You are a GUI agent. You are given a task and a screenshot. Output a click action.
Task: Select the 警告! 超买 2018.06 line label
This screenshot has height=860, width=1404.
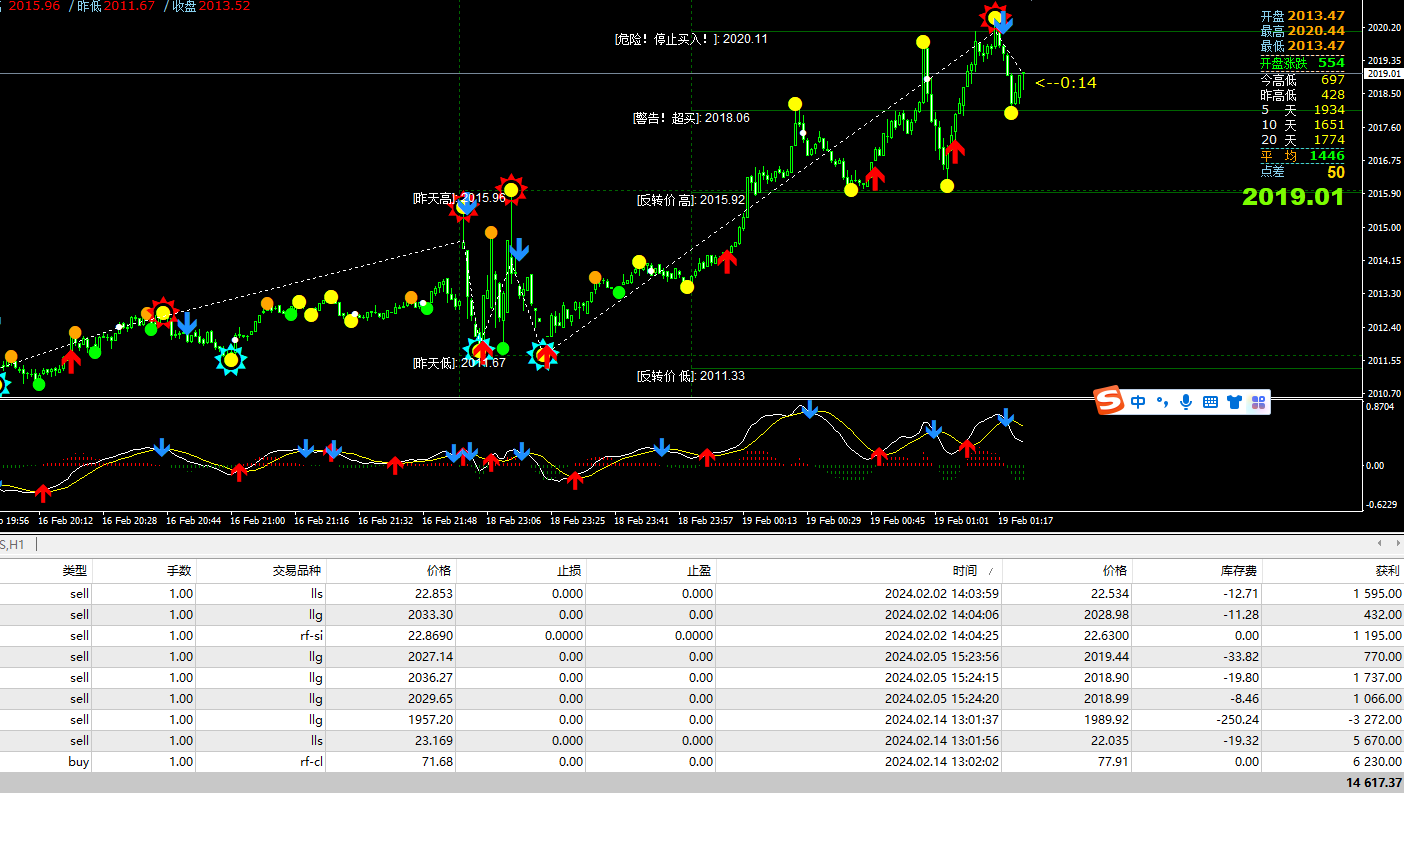click(x=691, y=118)
